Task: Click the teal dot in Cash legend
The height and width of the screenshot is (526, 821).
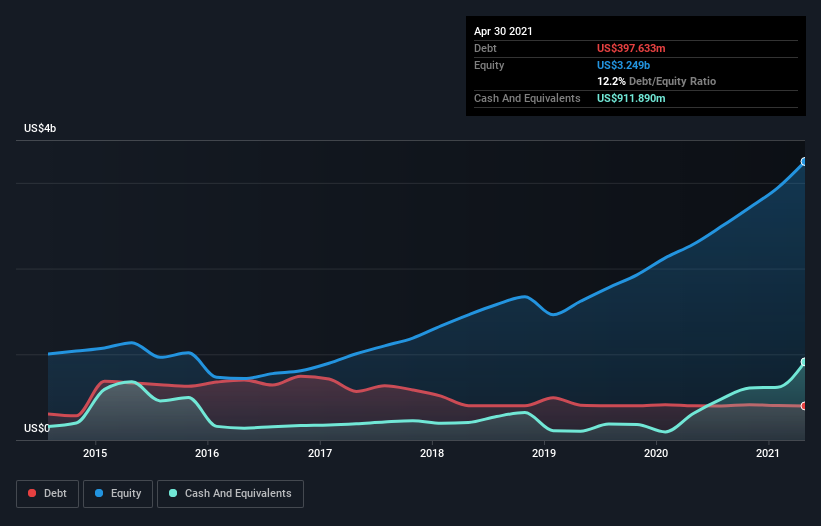Action: (x=173, y=494)
